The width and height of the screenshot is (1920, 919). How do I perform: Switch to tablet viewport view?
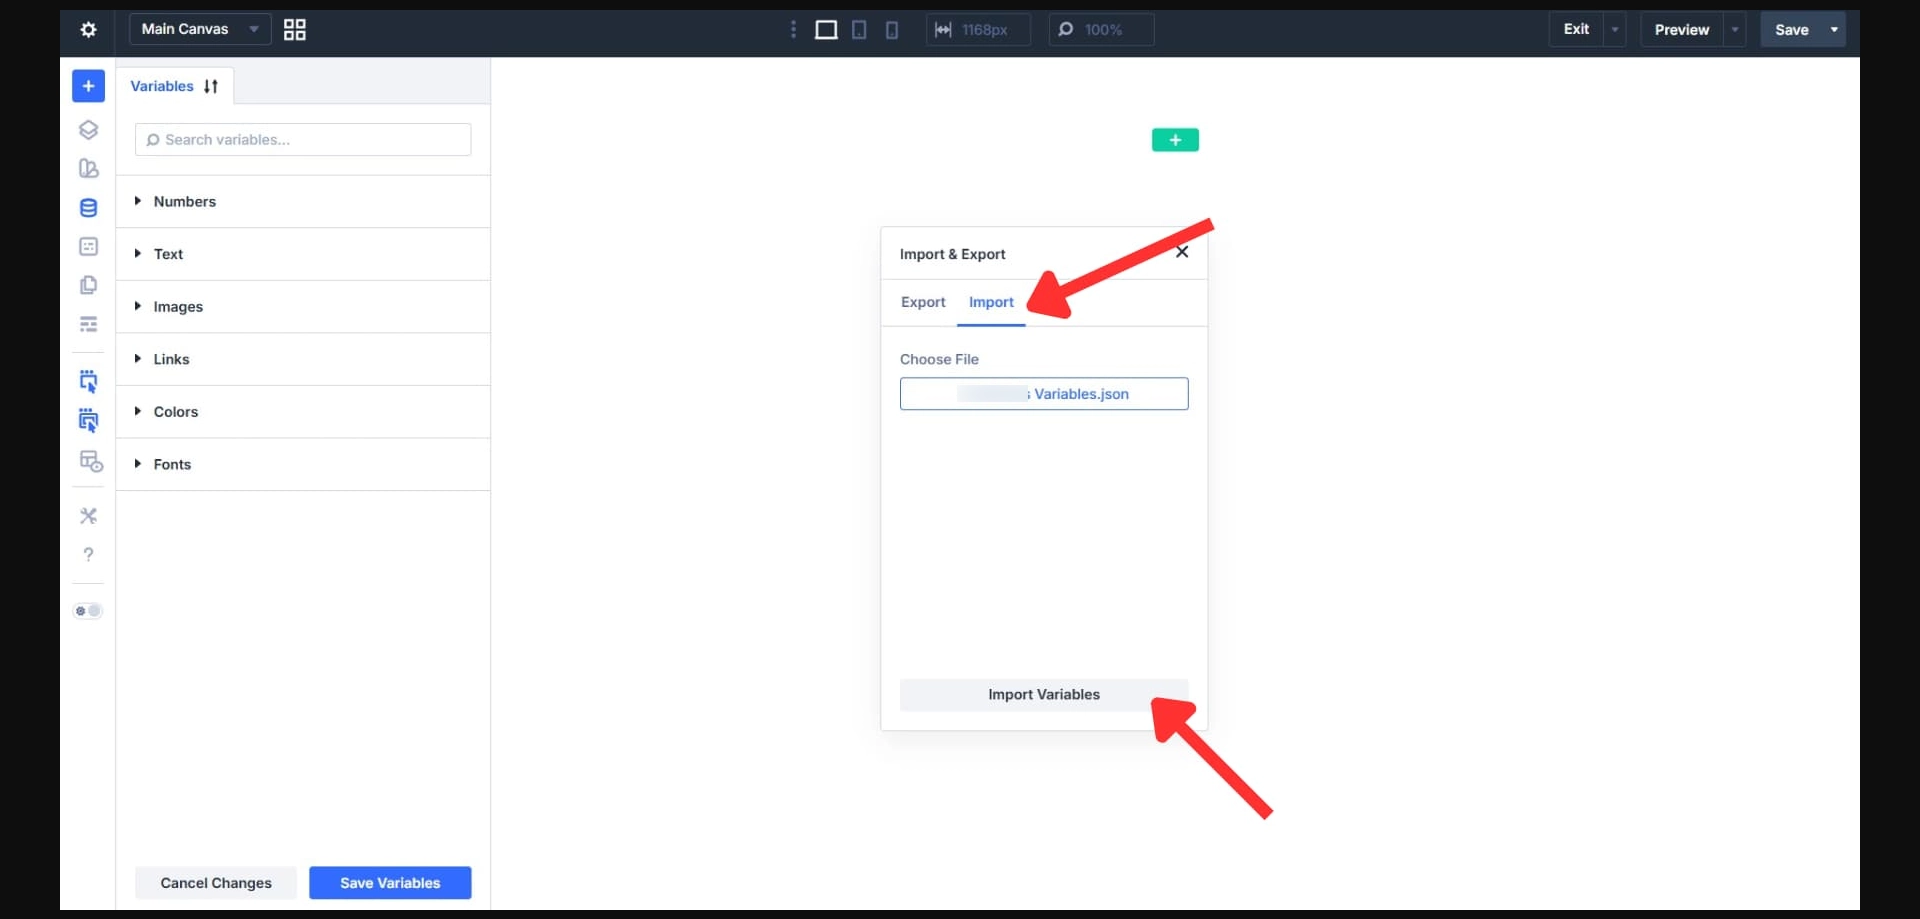coord(859,30)
